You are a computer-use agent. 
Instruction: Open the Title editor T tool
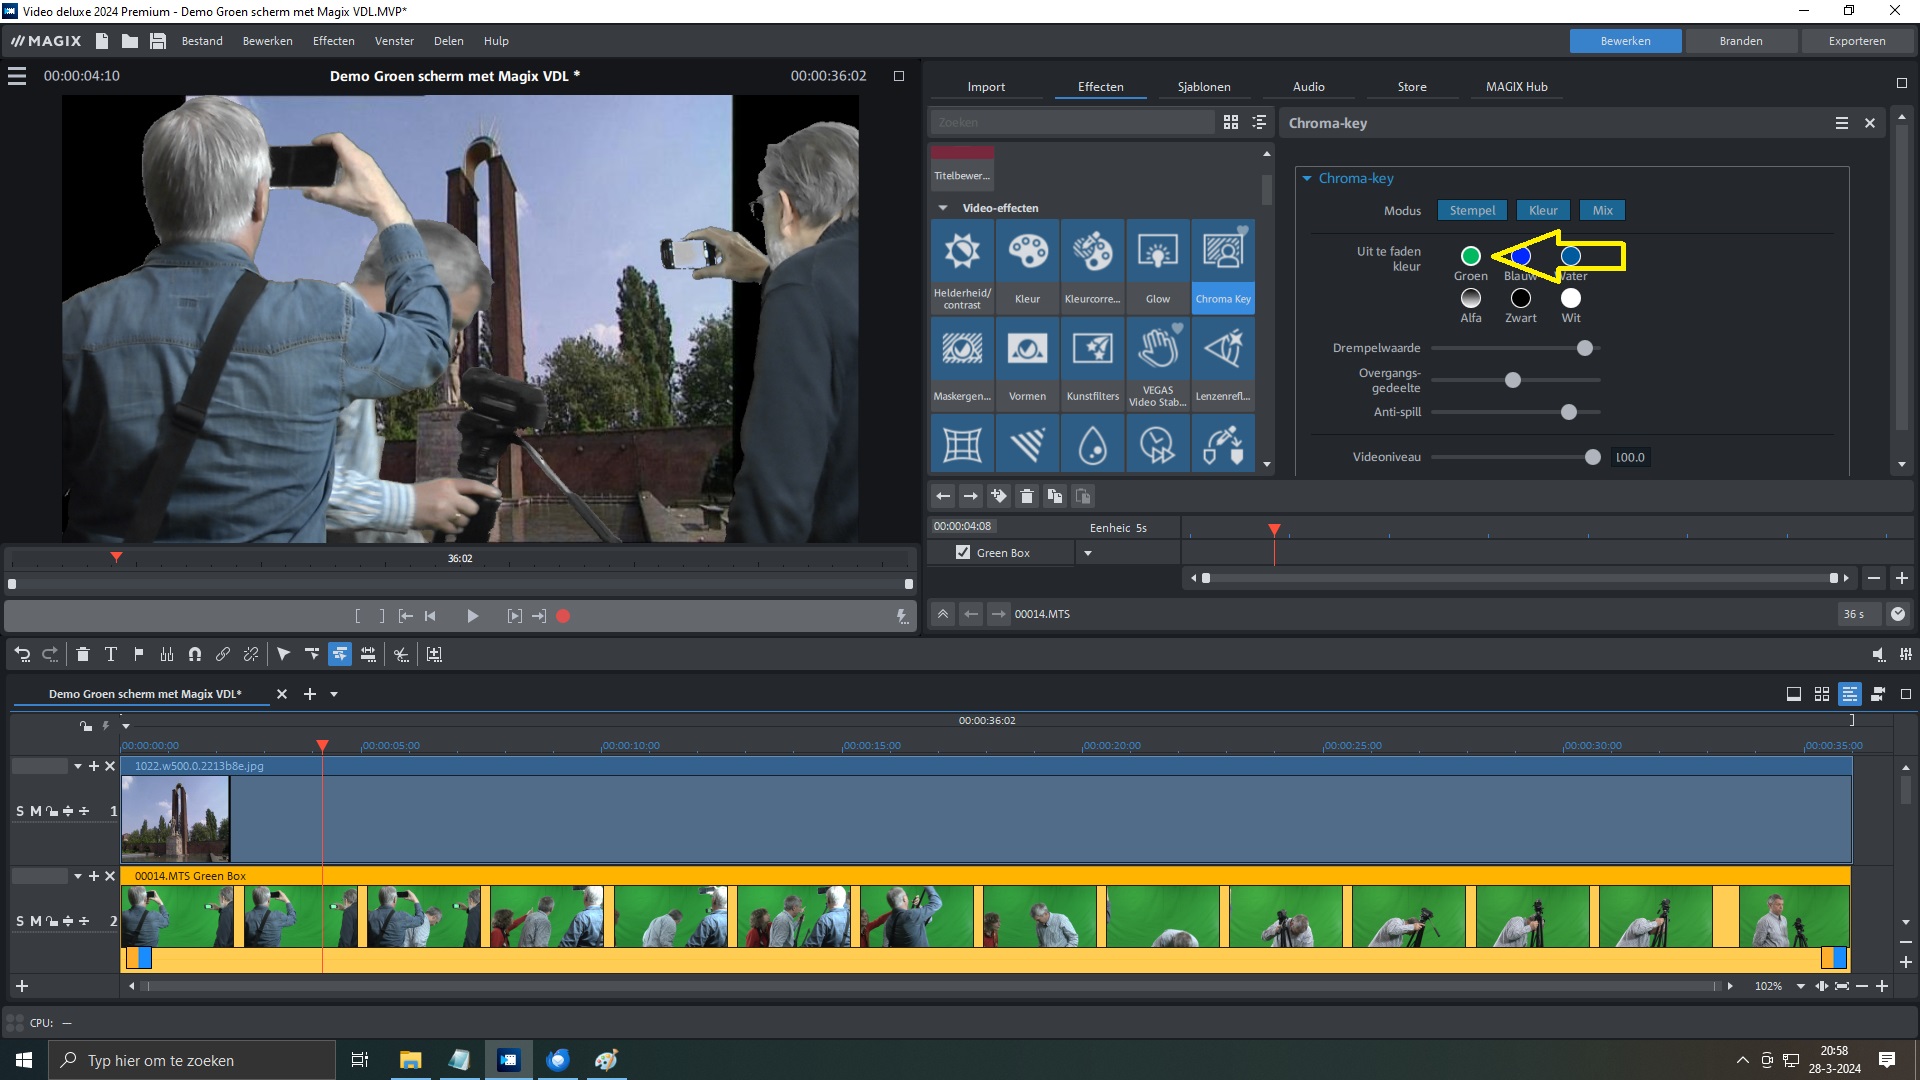(111, 654)
